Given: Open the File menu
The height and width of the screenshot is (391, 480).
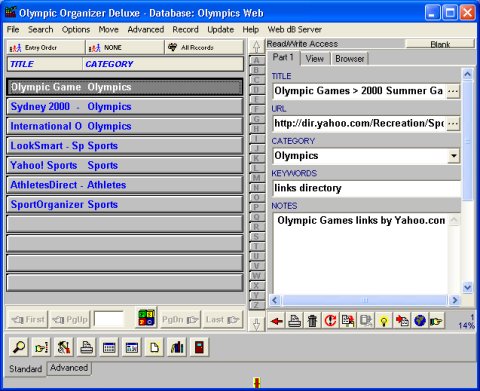Looking at the screenshot, I should 13,29.
